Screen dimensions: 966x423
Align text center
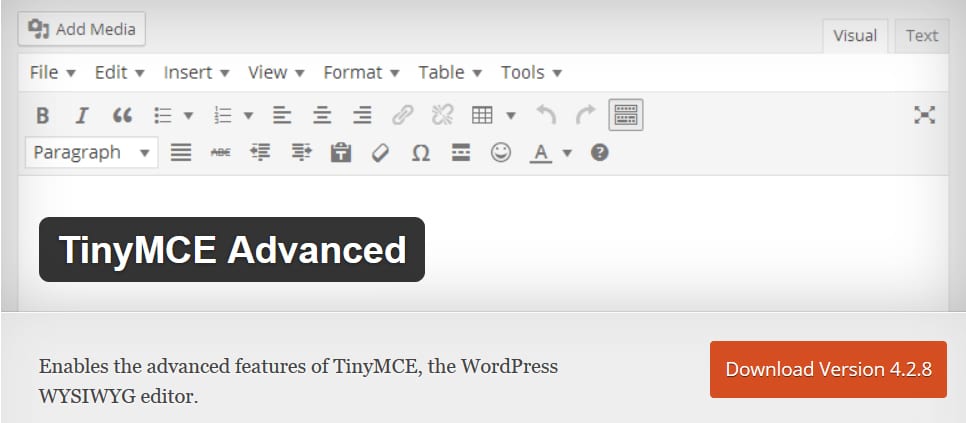click(322, 115)
